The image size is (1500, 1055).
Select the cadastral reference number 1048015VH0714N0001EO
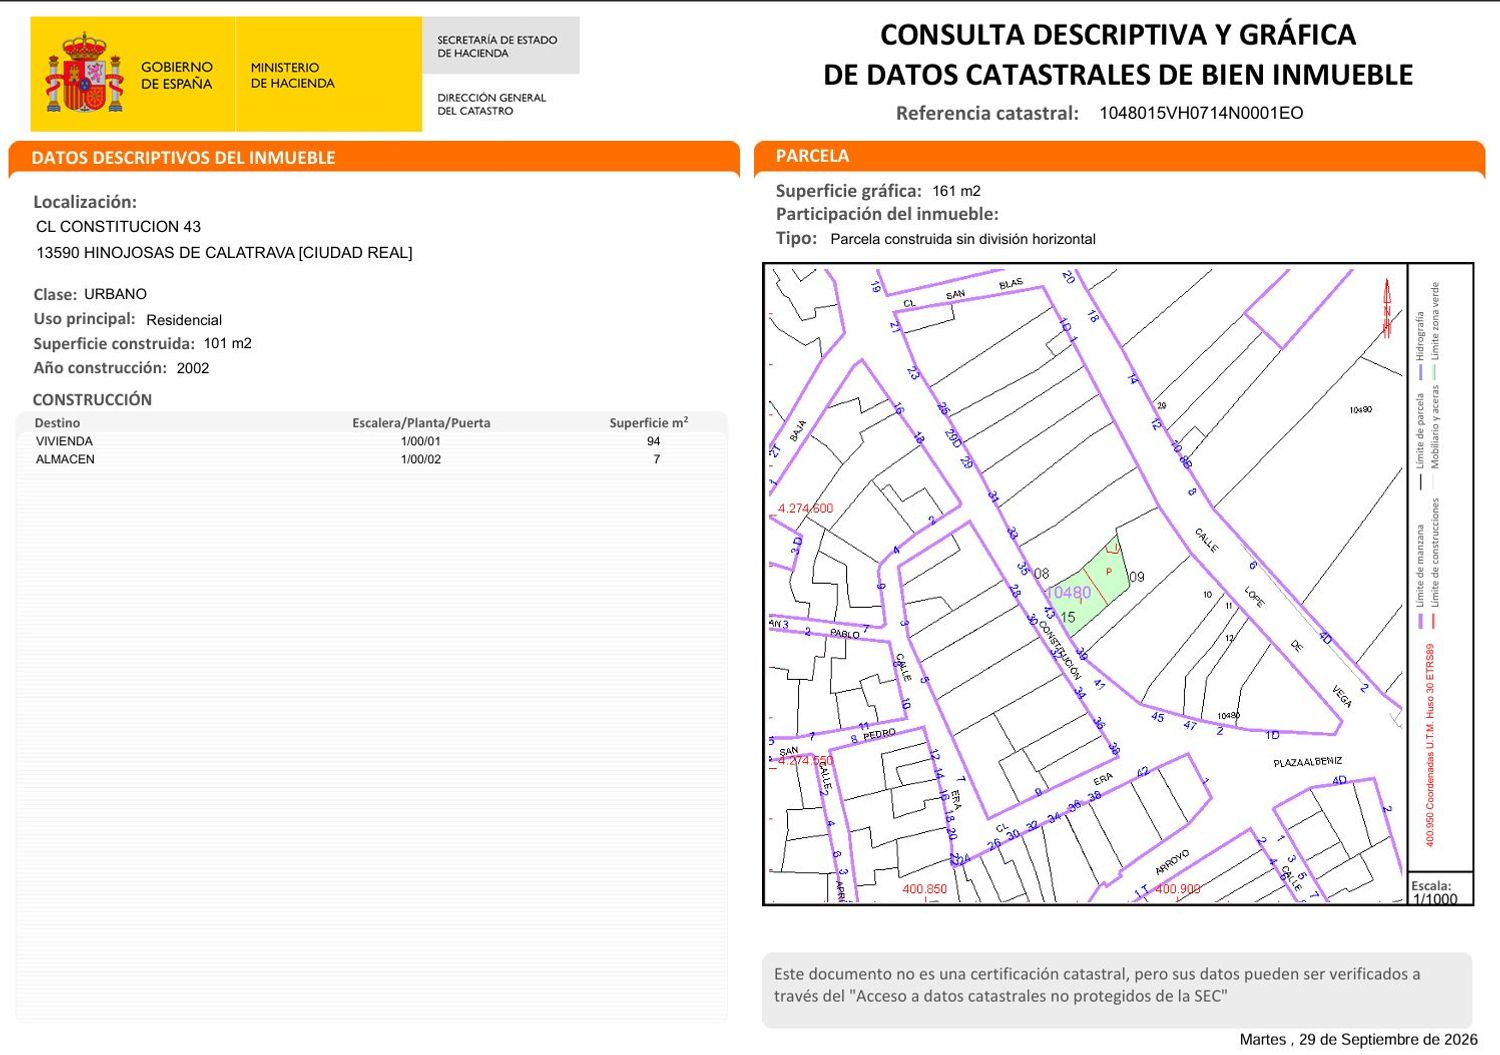tap(1201, 113)
